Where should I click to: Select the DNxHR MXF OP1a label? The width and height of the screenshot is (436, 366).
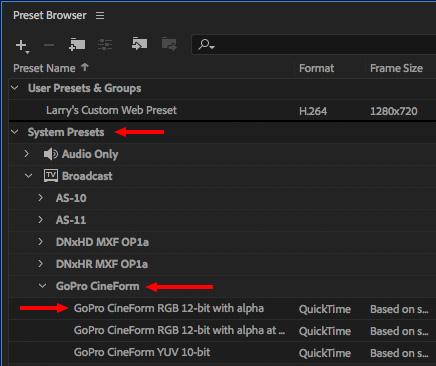[102, 264]
